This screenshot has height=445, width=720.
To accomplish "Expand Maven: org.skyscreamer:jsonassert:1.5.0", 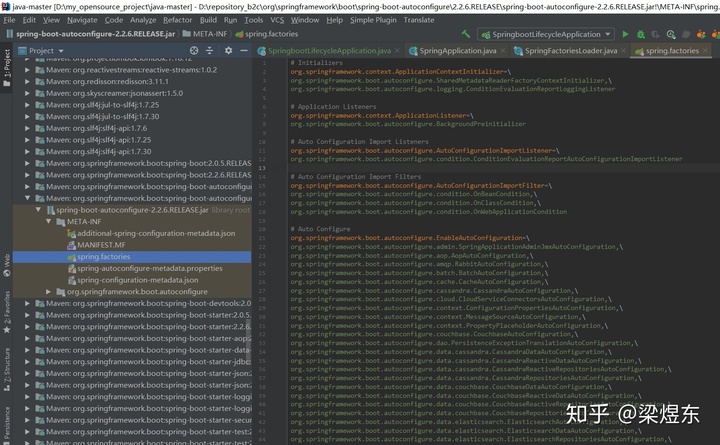I will pyautogui.click(x=27, y=93).
